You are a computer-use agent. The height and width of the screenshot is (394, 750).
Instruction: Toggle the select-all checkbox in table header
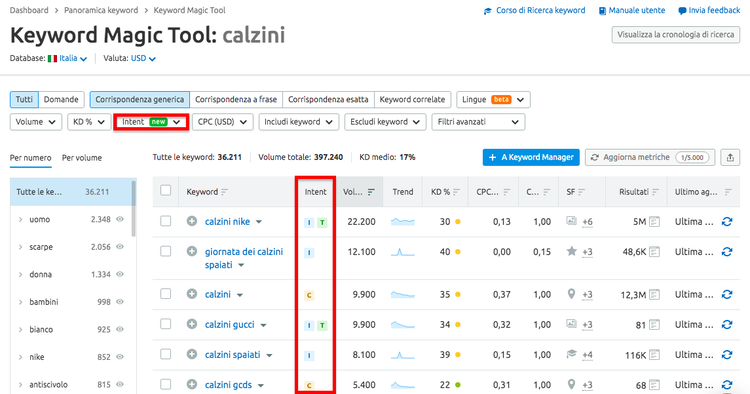pos(165,191)
